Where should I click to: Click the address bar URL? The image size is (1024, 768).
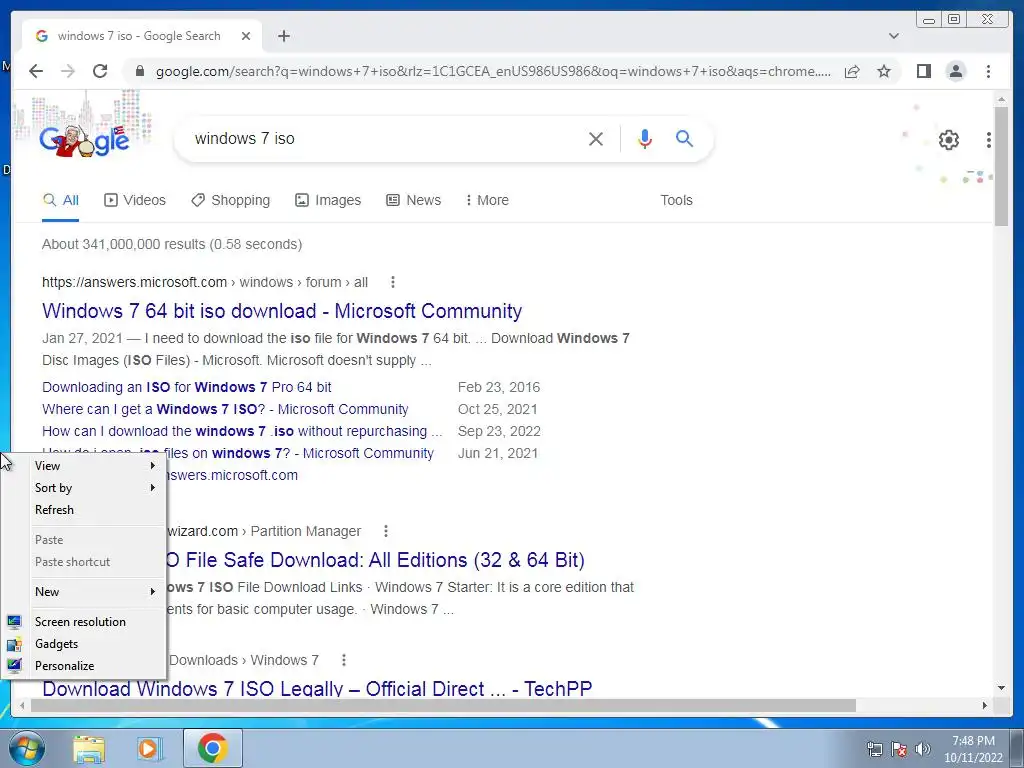coord(493,71)
